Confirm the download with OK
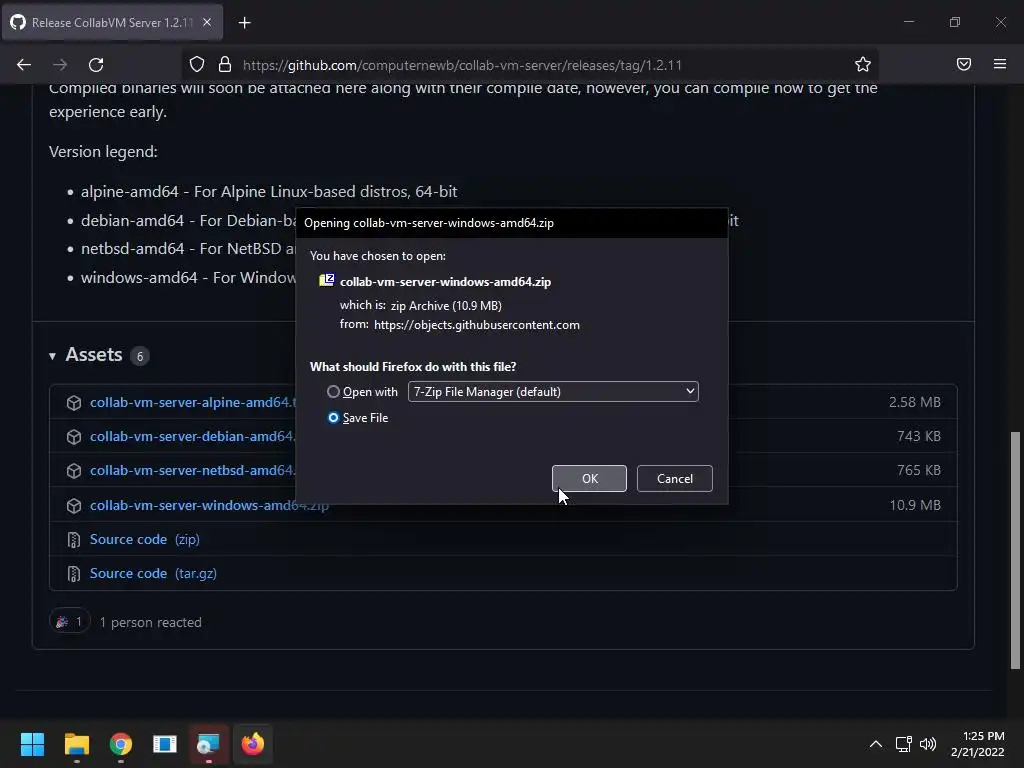The image size is (1024, 768). coord(589,479)
